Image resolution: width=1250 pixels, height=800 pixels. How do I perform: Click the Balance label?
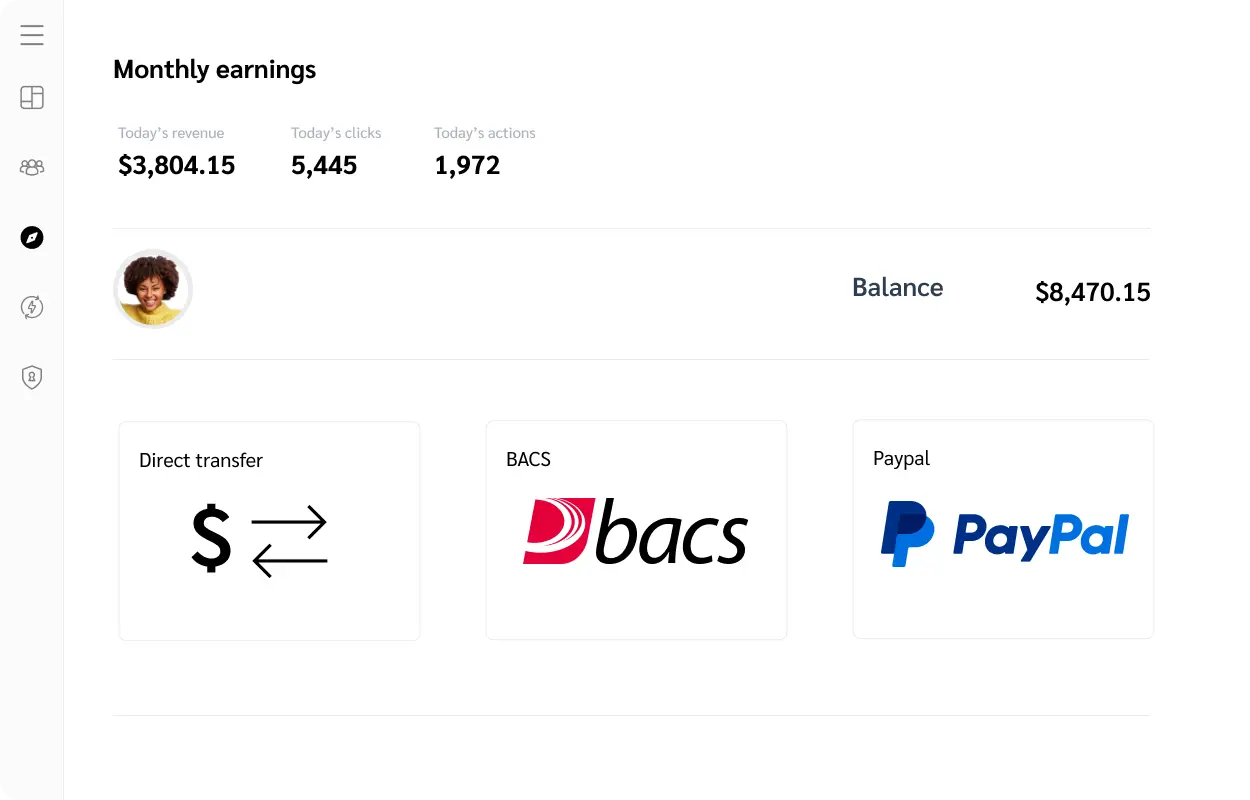[x=897, y=287]
